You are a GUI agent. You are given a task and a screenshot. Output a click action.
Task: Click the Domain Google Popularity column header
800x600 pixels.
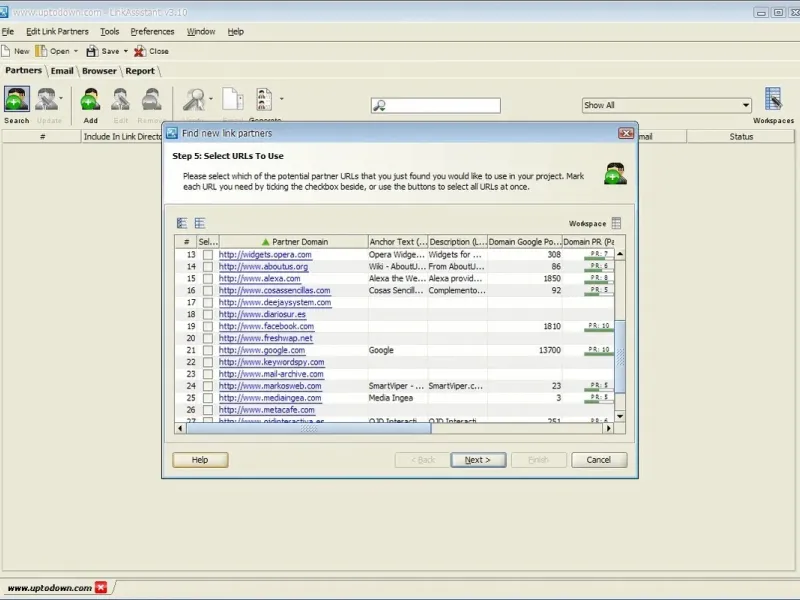[x=524, y=242]
